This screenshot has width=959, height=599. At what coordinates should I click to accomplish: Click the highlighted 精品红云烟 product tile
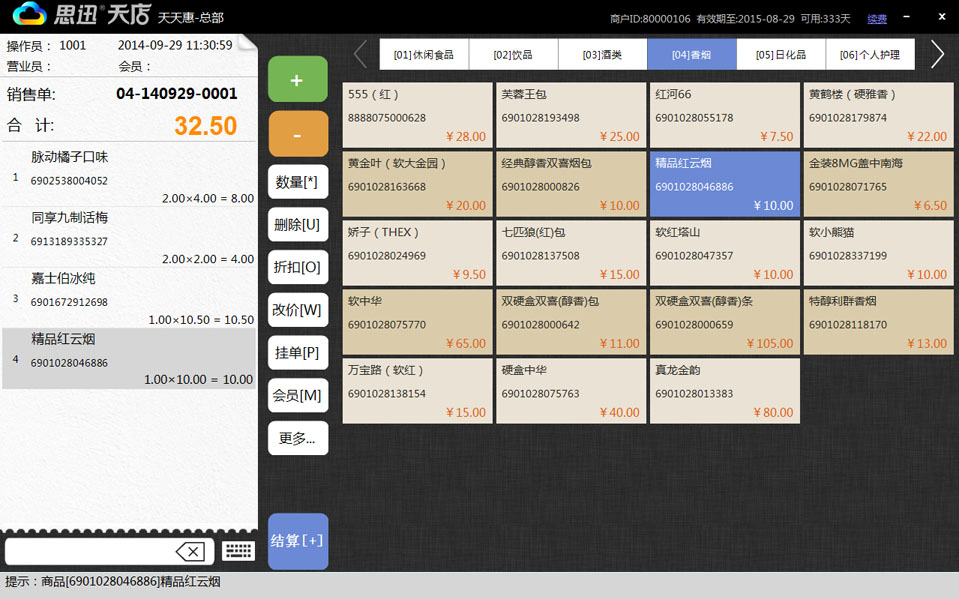(725, 185)
